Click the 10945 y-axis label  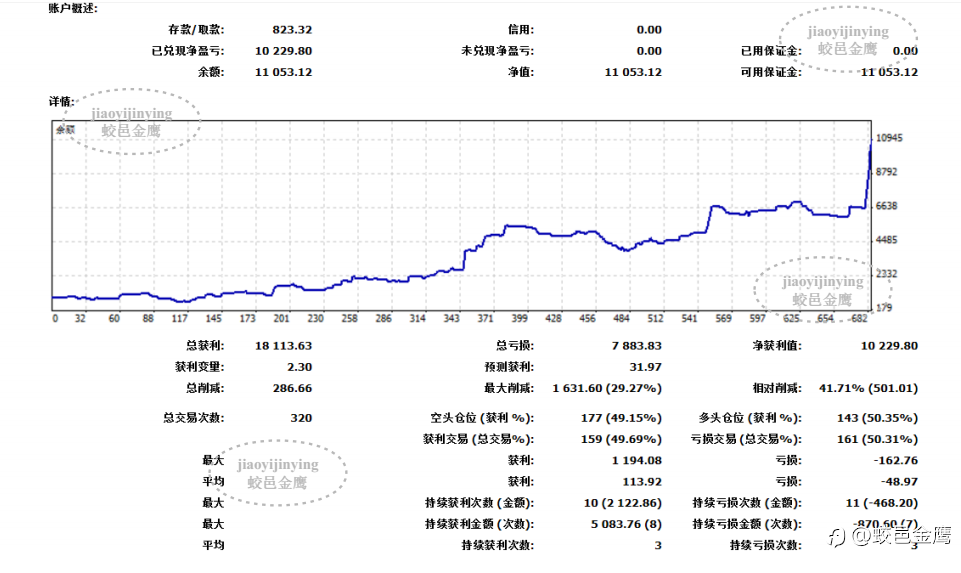coord(889,138)
